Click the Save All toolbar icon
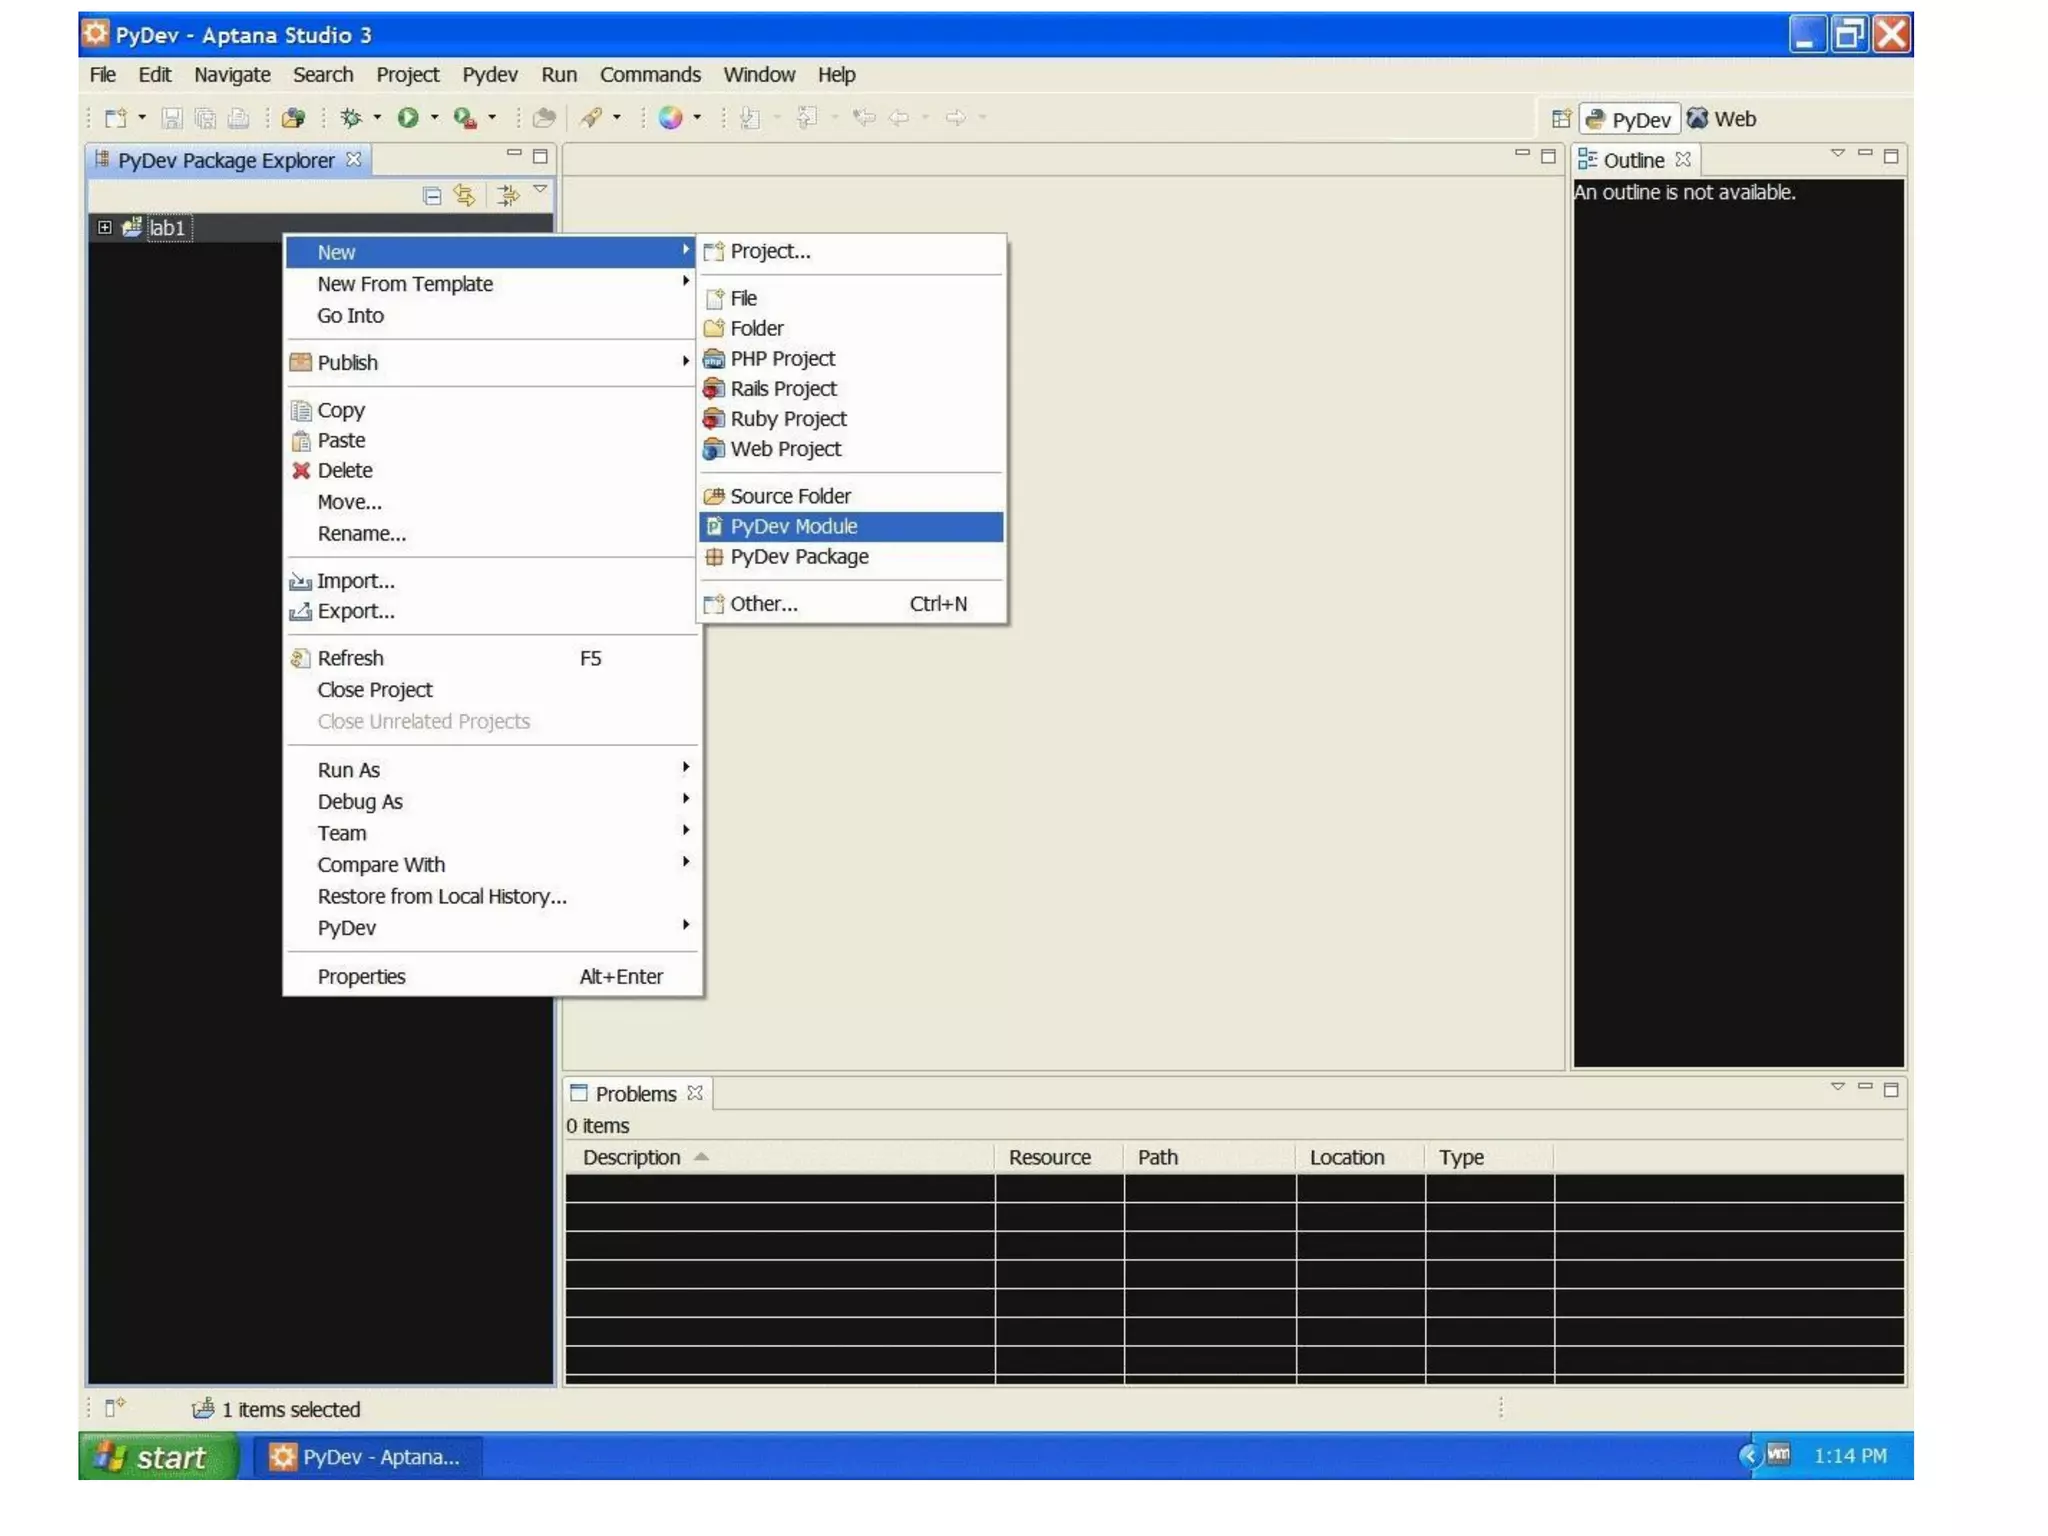 (x=205, y=118)
